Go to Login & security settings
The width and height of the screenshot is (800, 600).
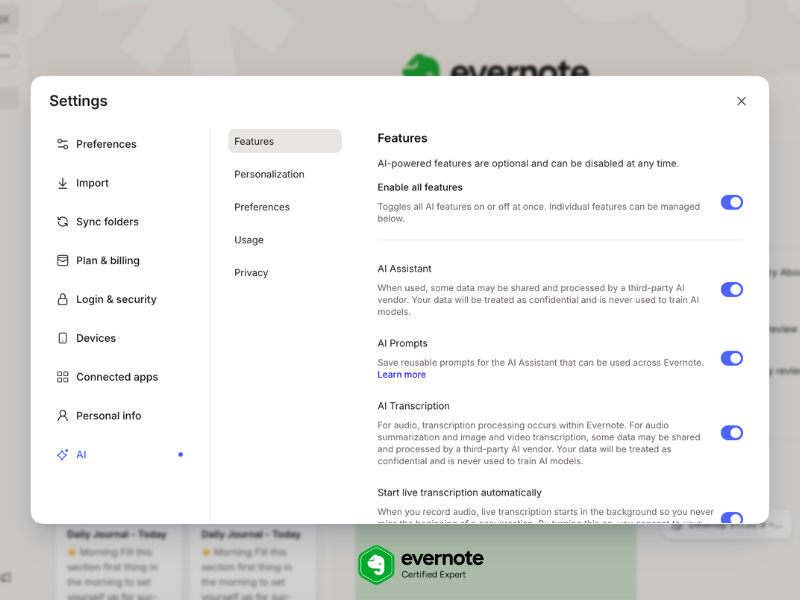pyautogui.click(x=116, y=299)
